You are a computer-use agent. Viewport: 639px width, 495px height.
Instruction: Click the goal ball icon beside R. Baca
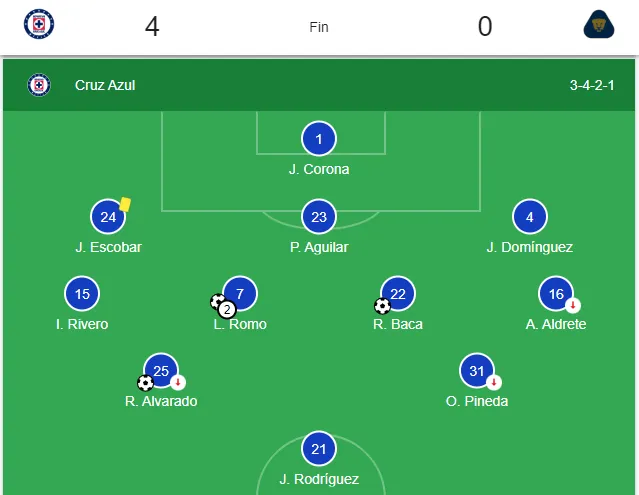(x=382, y=306)
